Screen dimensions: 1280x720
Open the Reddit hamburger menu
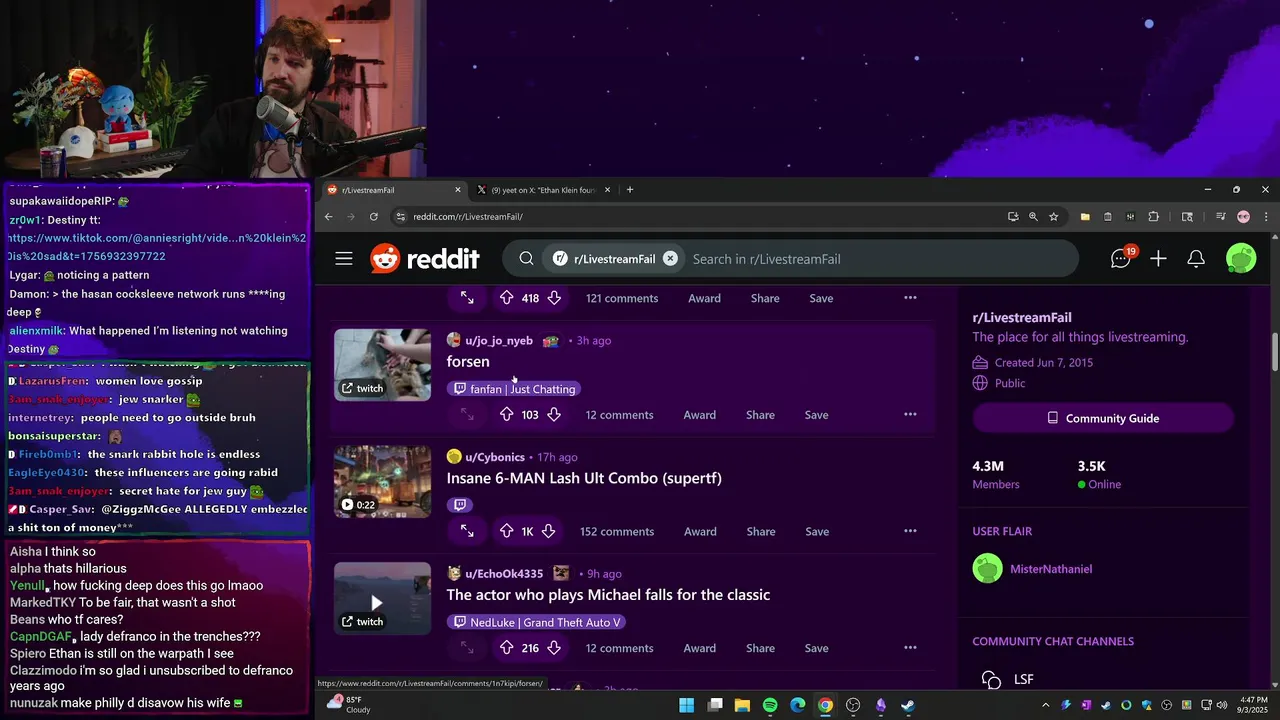tap(344, 259)
